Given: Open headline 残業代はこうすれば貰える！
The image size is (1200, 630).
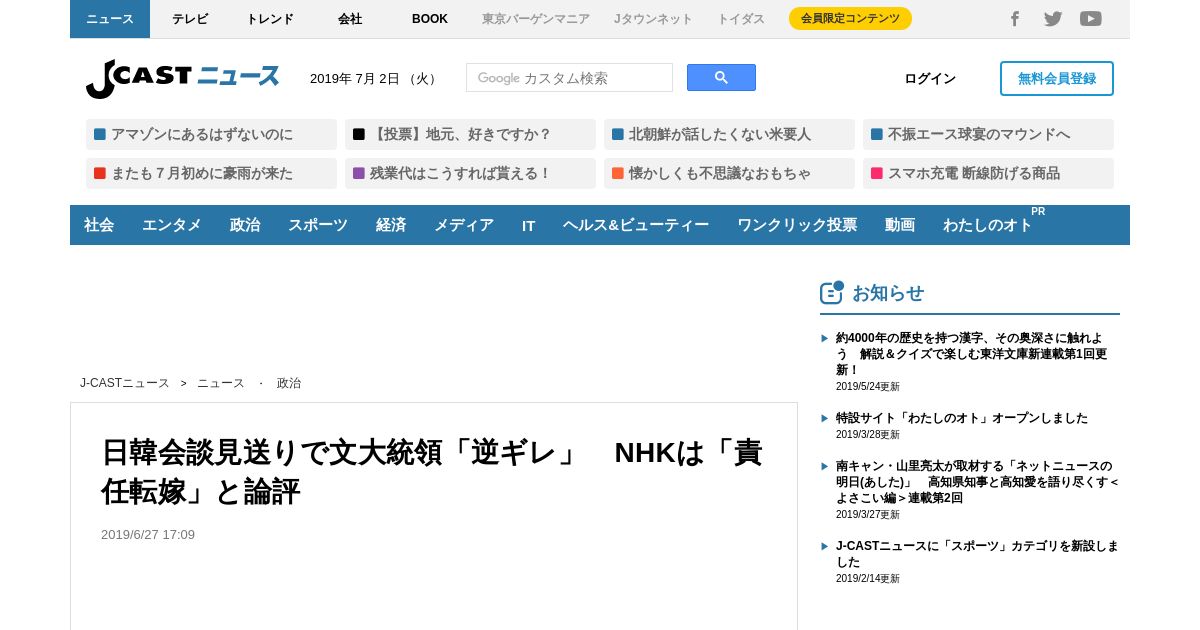Looking at the screenshot, I should coord(470,173).
